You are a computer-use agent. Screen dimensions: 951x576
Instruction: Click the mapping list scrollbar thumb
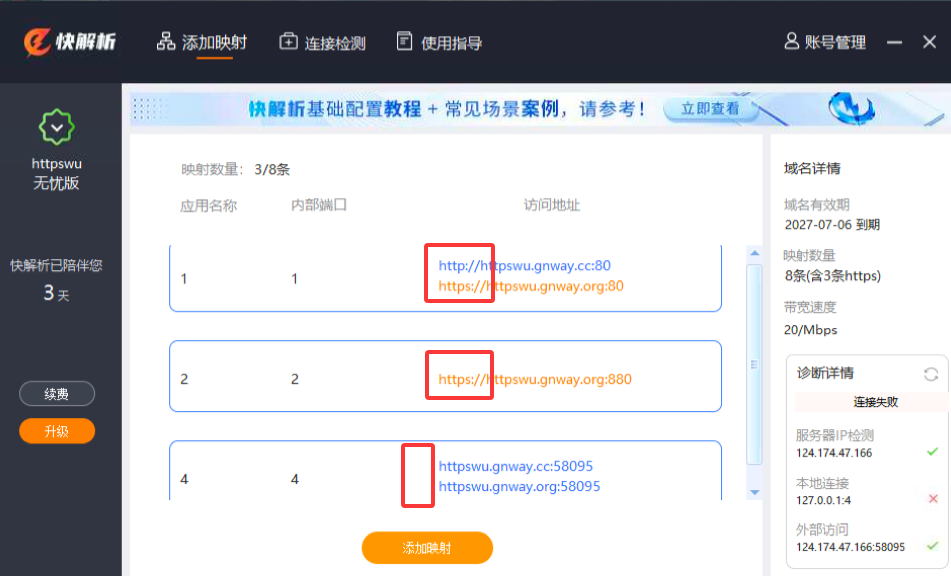tap(754, 364)
